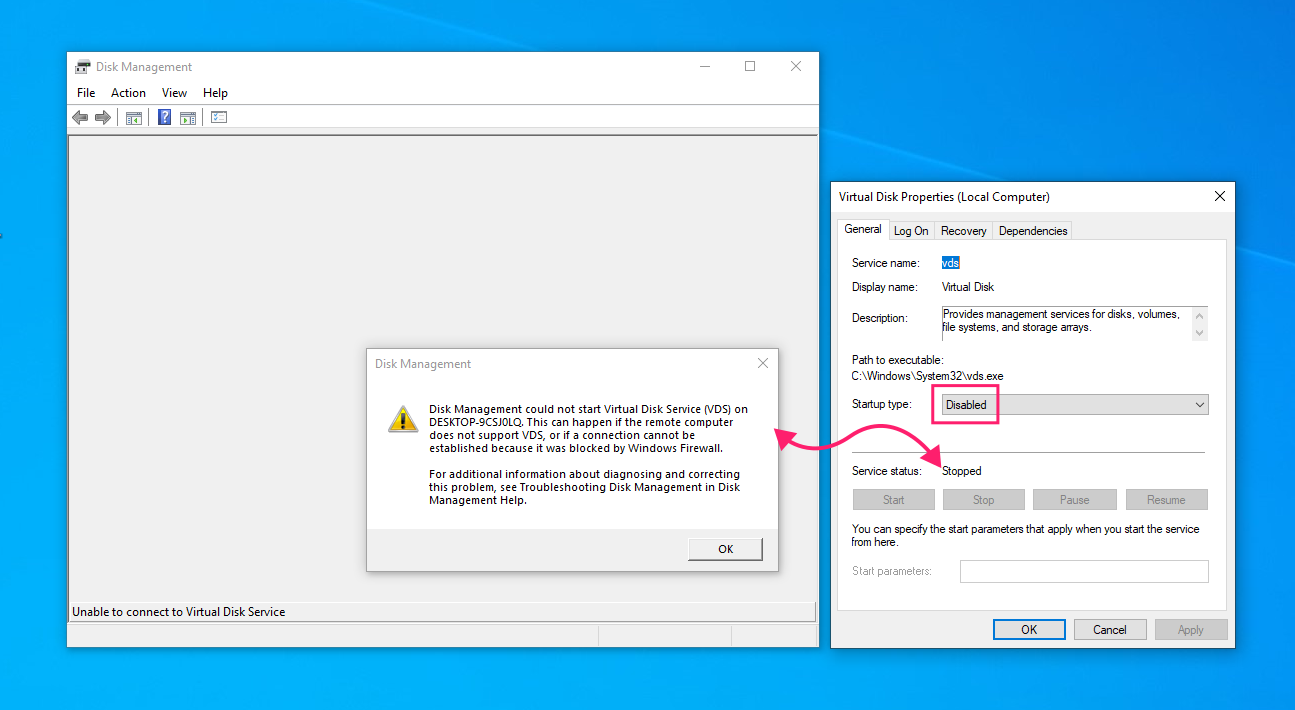Click the Stop service button
Image resolution: width=1295 pixels, height=710 pixels.
click(x=984, y=500)
